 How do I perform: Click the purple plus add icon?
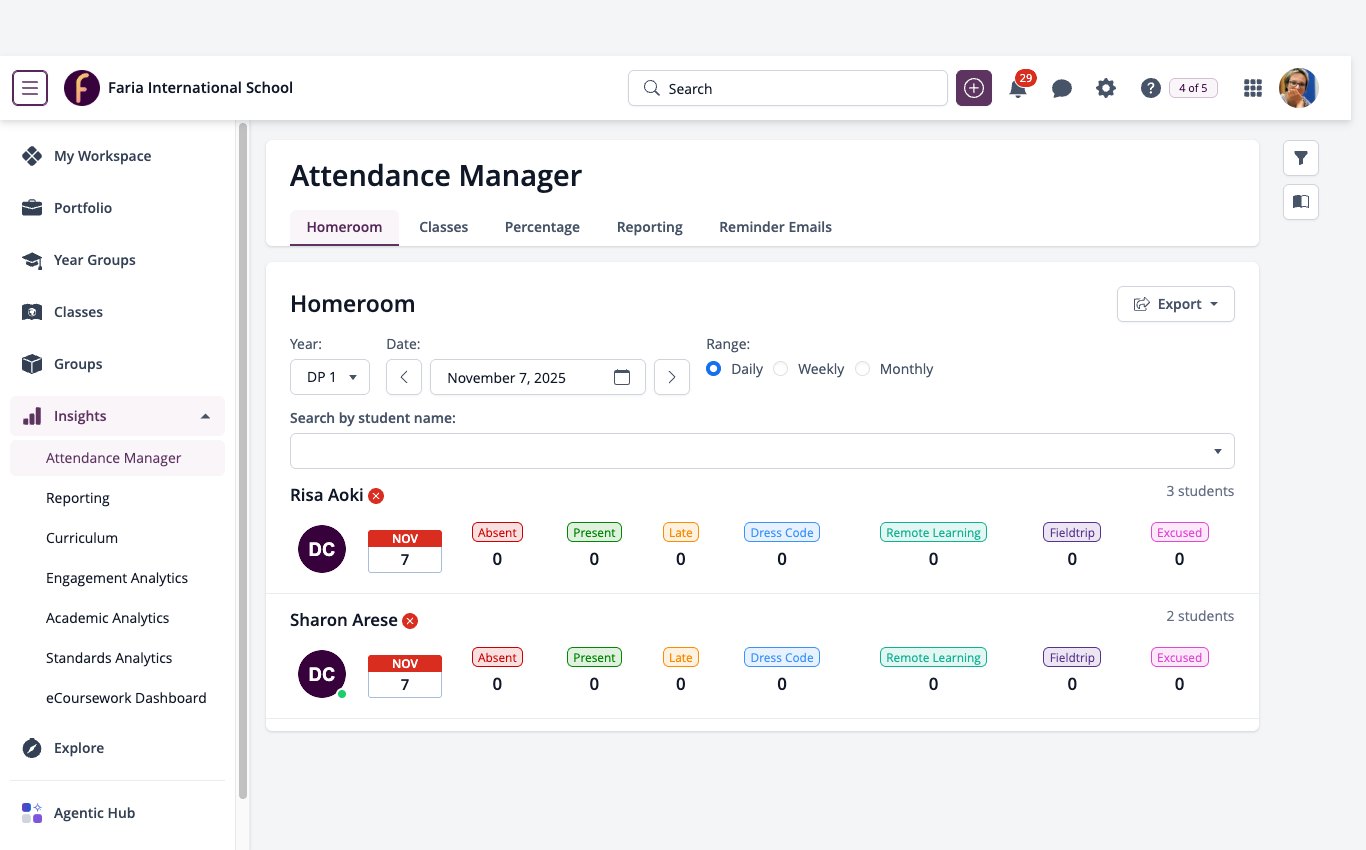tap(974, 88)
